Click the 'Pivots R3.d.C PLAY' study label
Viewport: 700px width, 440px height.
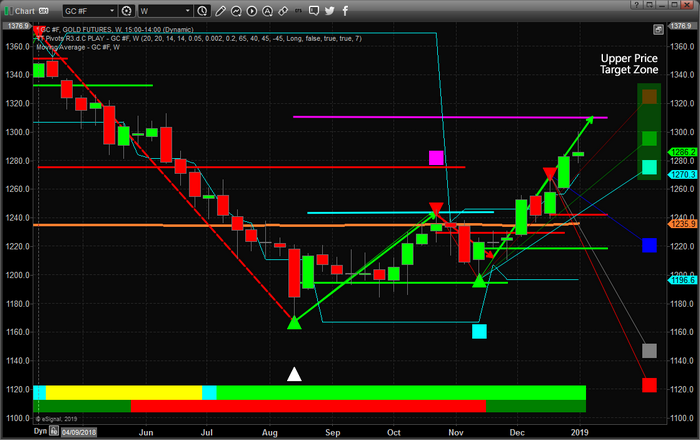75,38
